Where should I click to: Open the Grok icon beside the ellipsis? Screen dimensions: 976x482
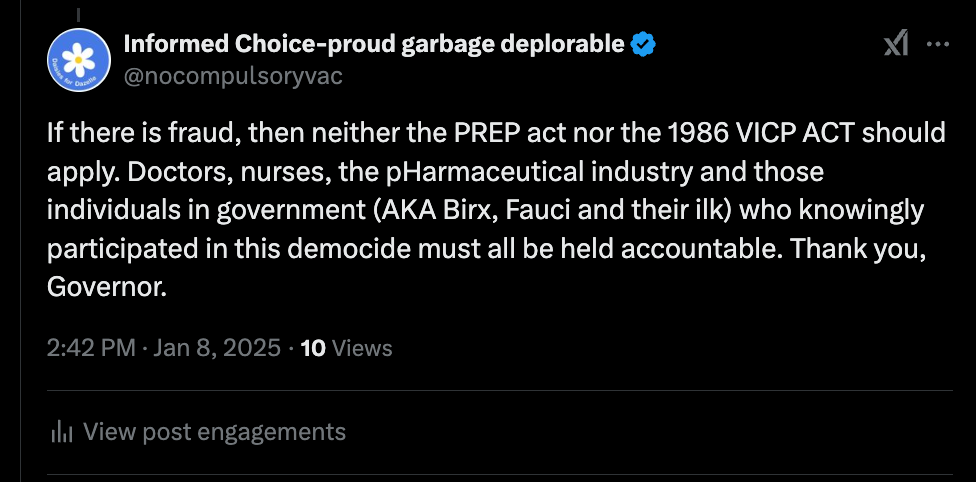pos(895,43)
